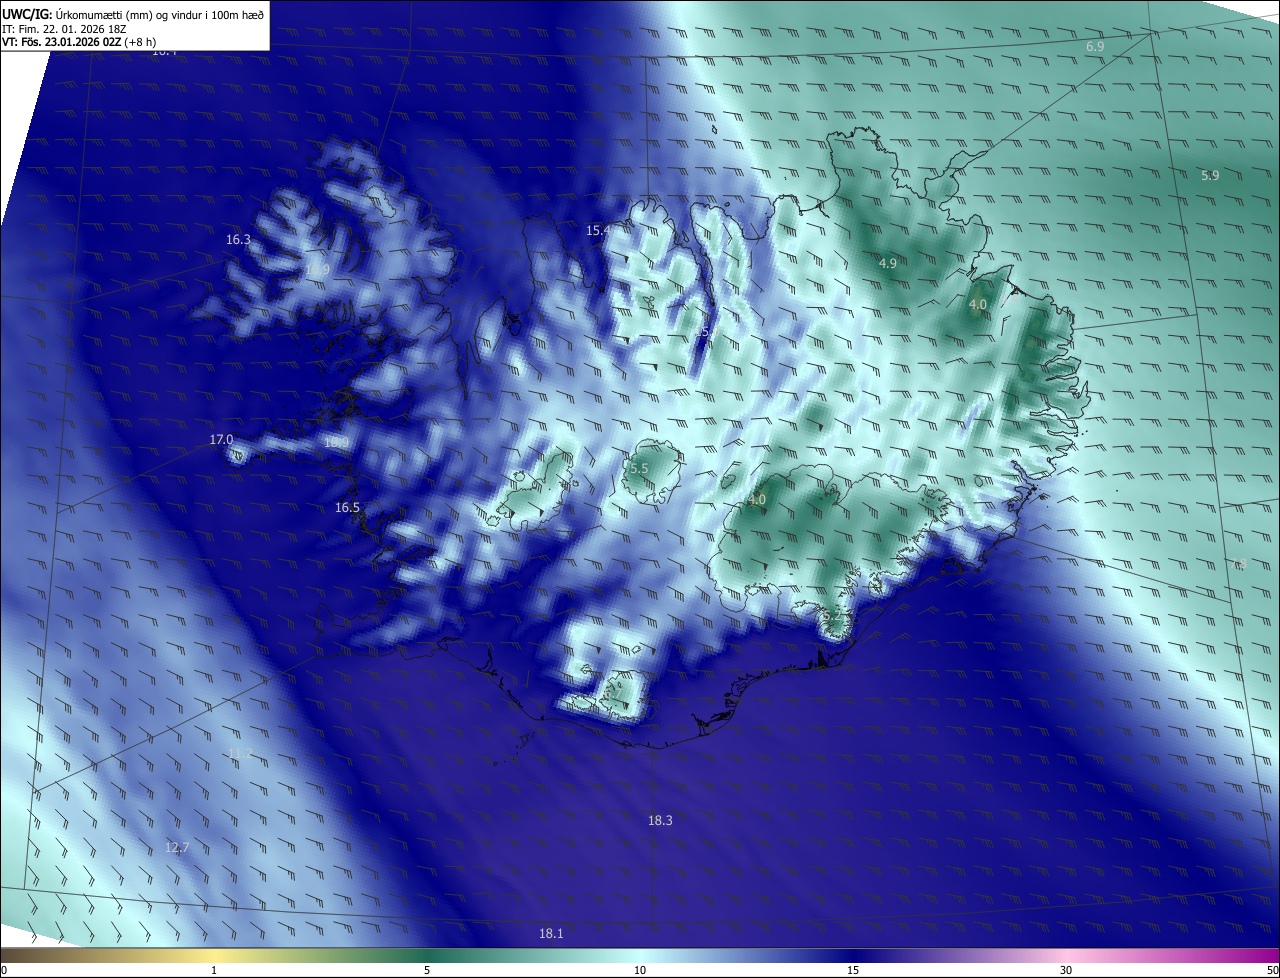Click the "30" tick label on the colorbar
Image resolution: width=1280 pixels, height=978 pixels.
pos(1066,970)
